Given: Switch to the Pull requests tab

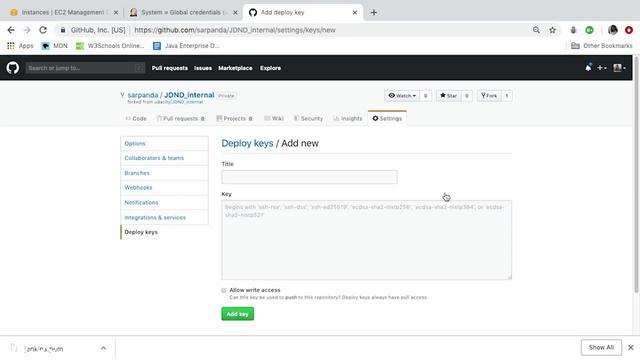Looking at the screenshot, I should [180, 118].
